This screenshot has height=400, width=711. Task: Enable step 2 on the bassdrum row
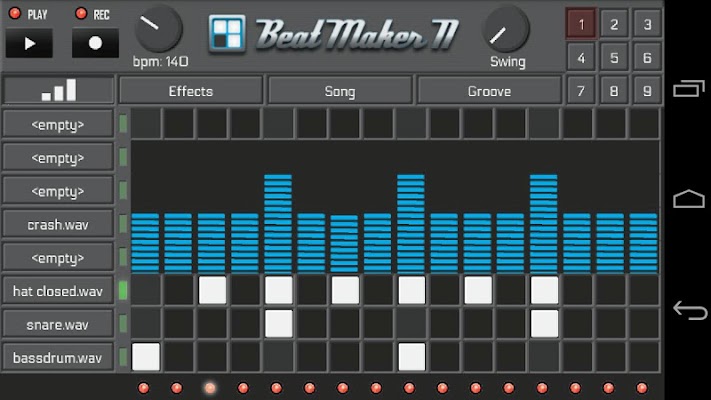pyautogui.click(x=179, y=357)
